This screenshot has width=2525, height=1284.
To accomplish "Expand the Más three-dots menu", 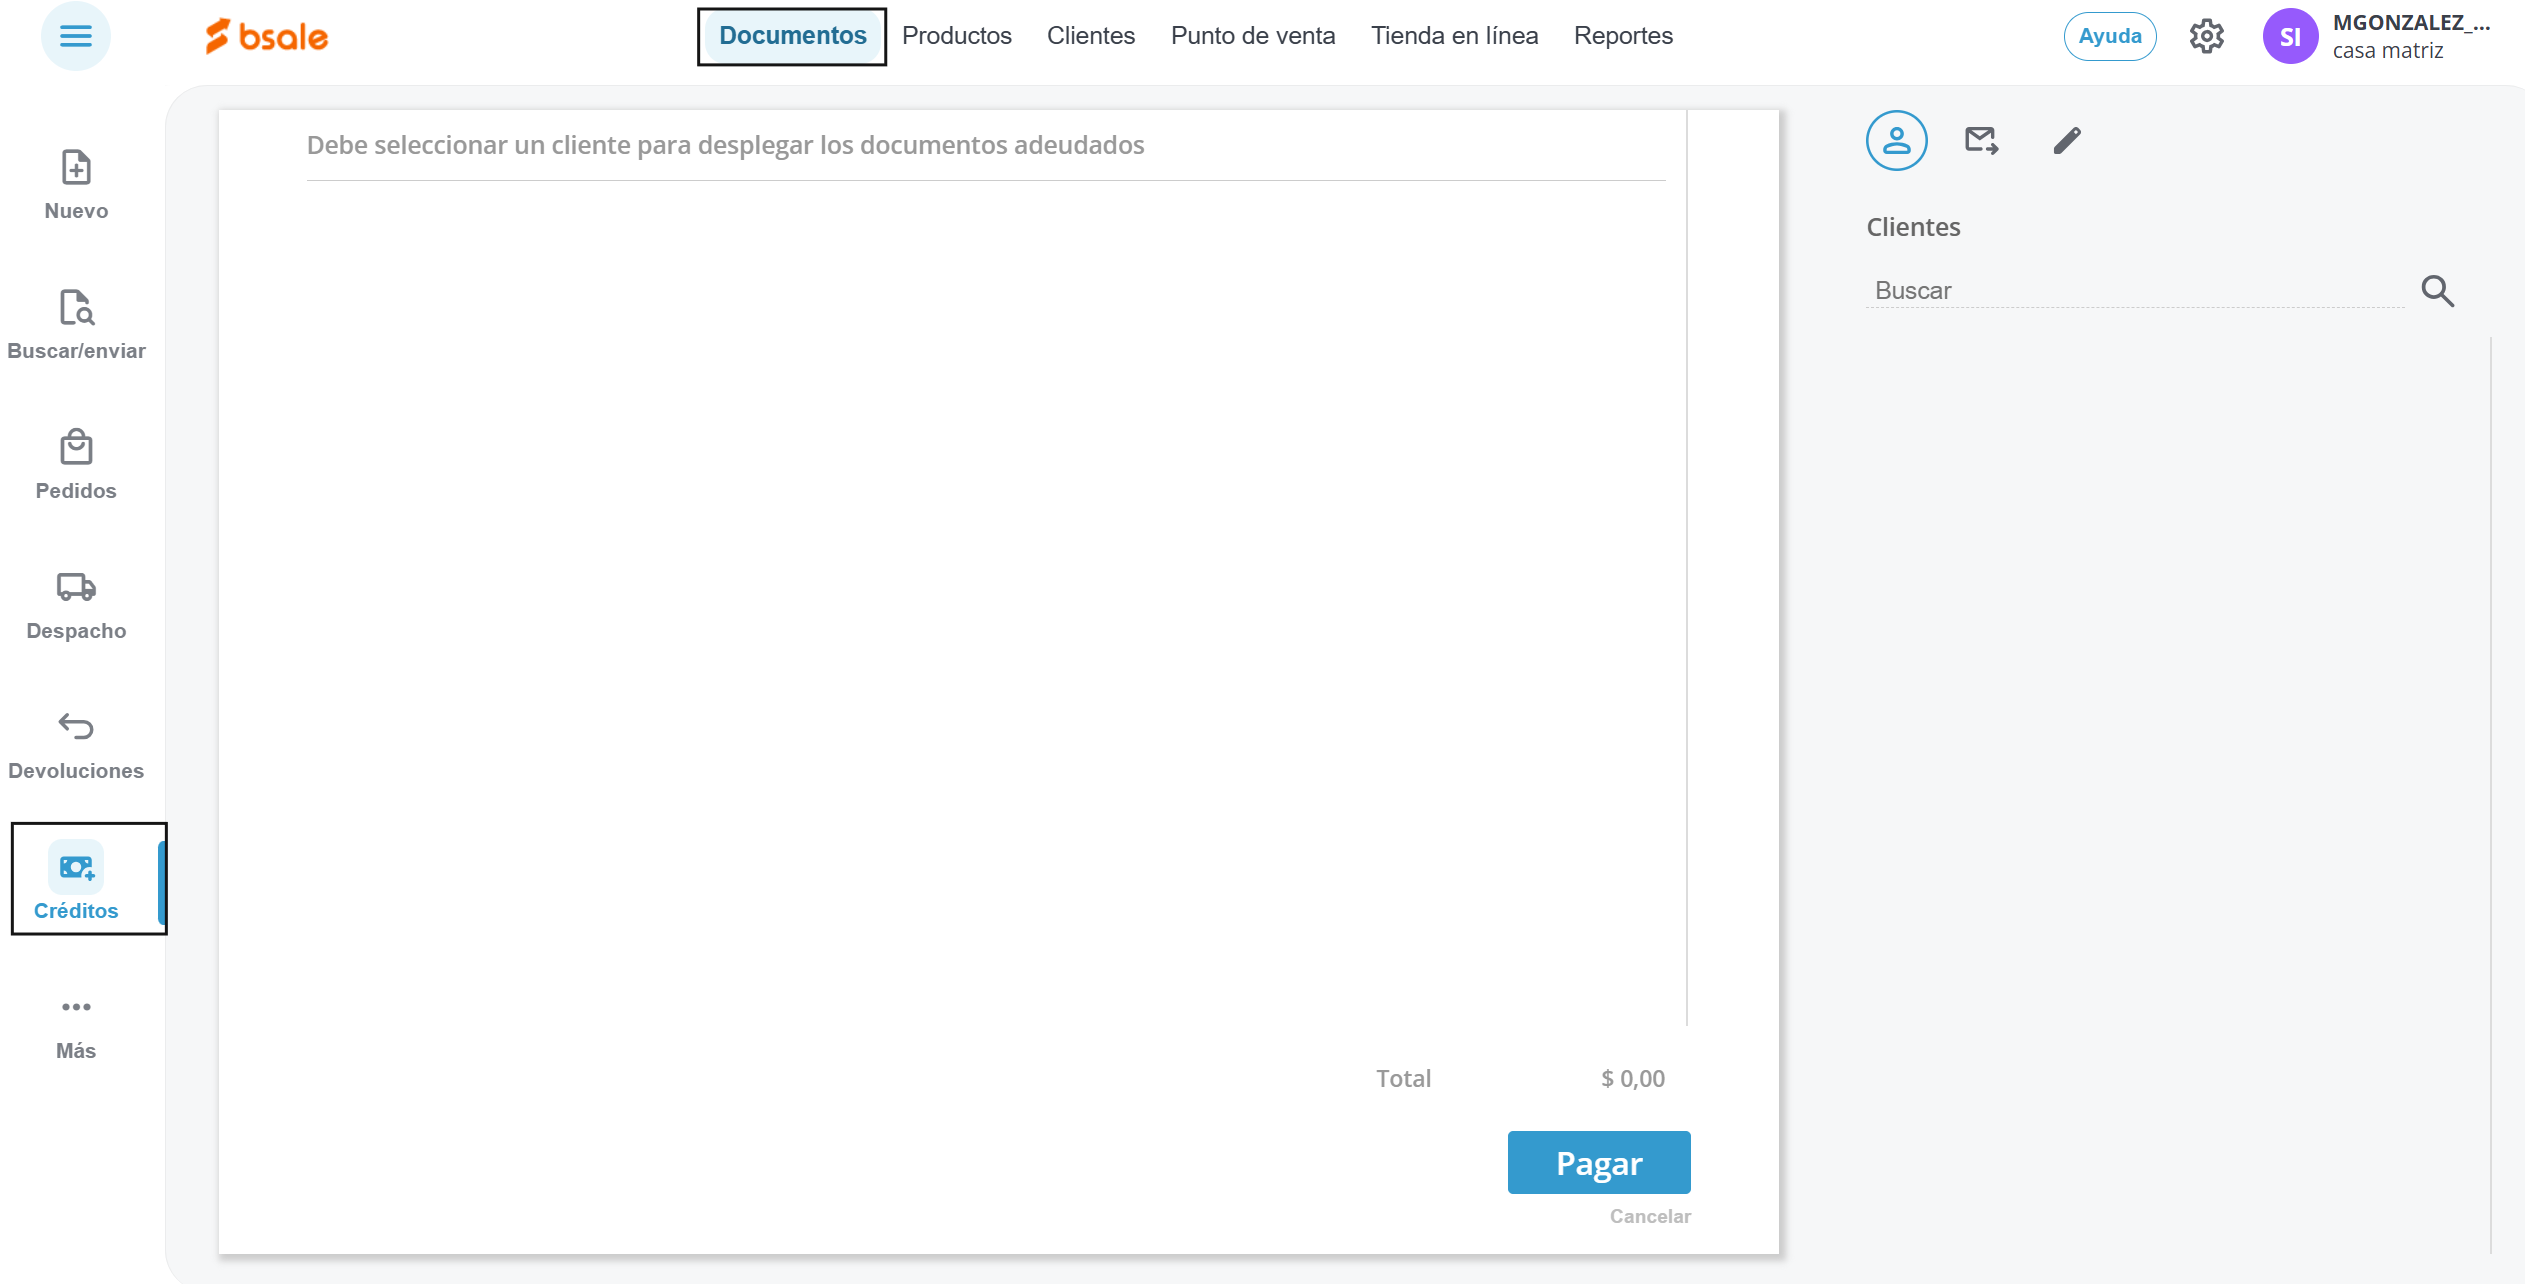I will click(x=76, y=1007).
